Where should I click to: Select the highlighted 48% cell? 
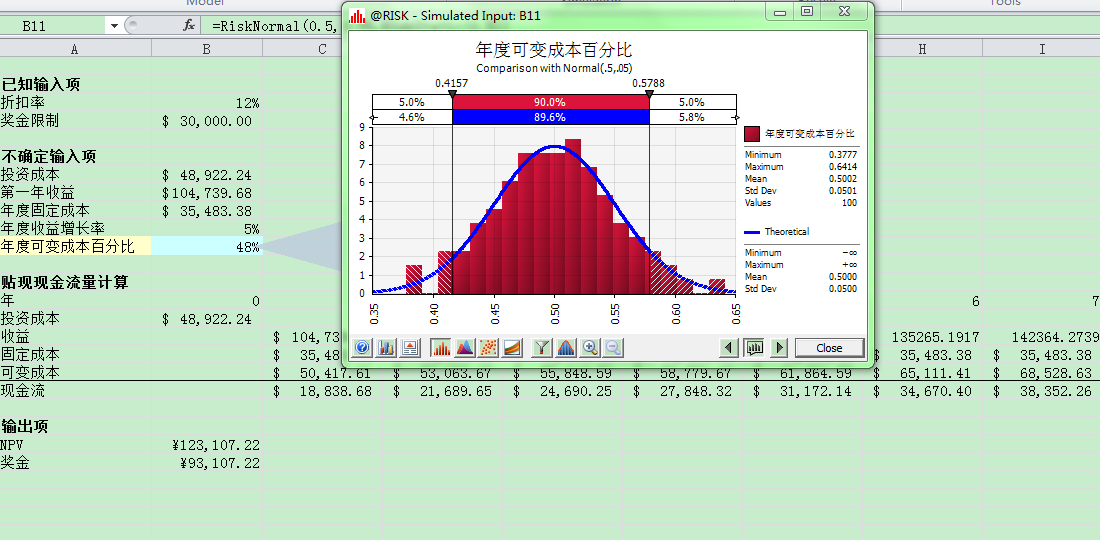coord(207,247)
